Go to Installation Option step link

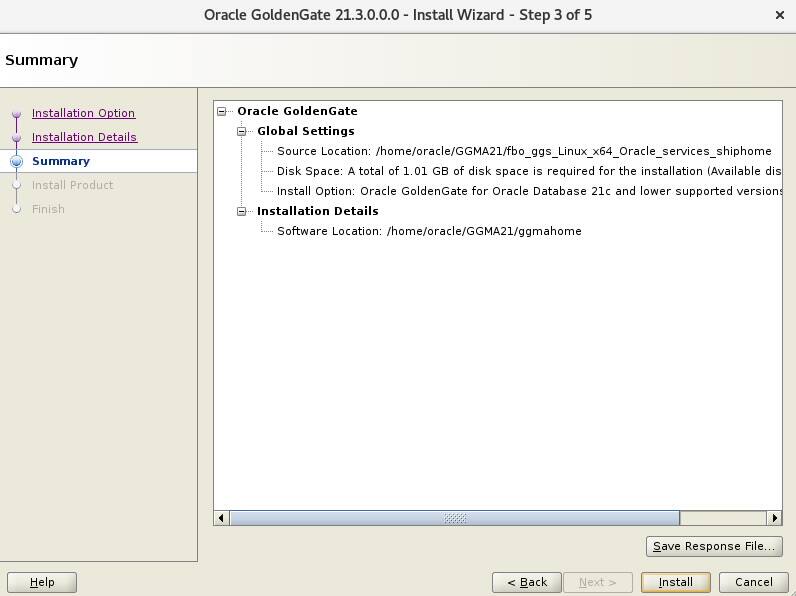(x=83, y=113)
